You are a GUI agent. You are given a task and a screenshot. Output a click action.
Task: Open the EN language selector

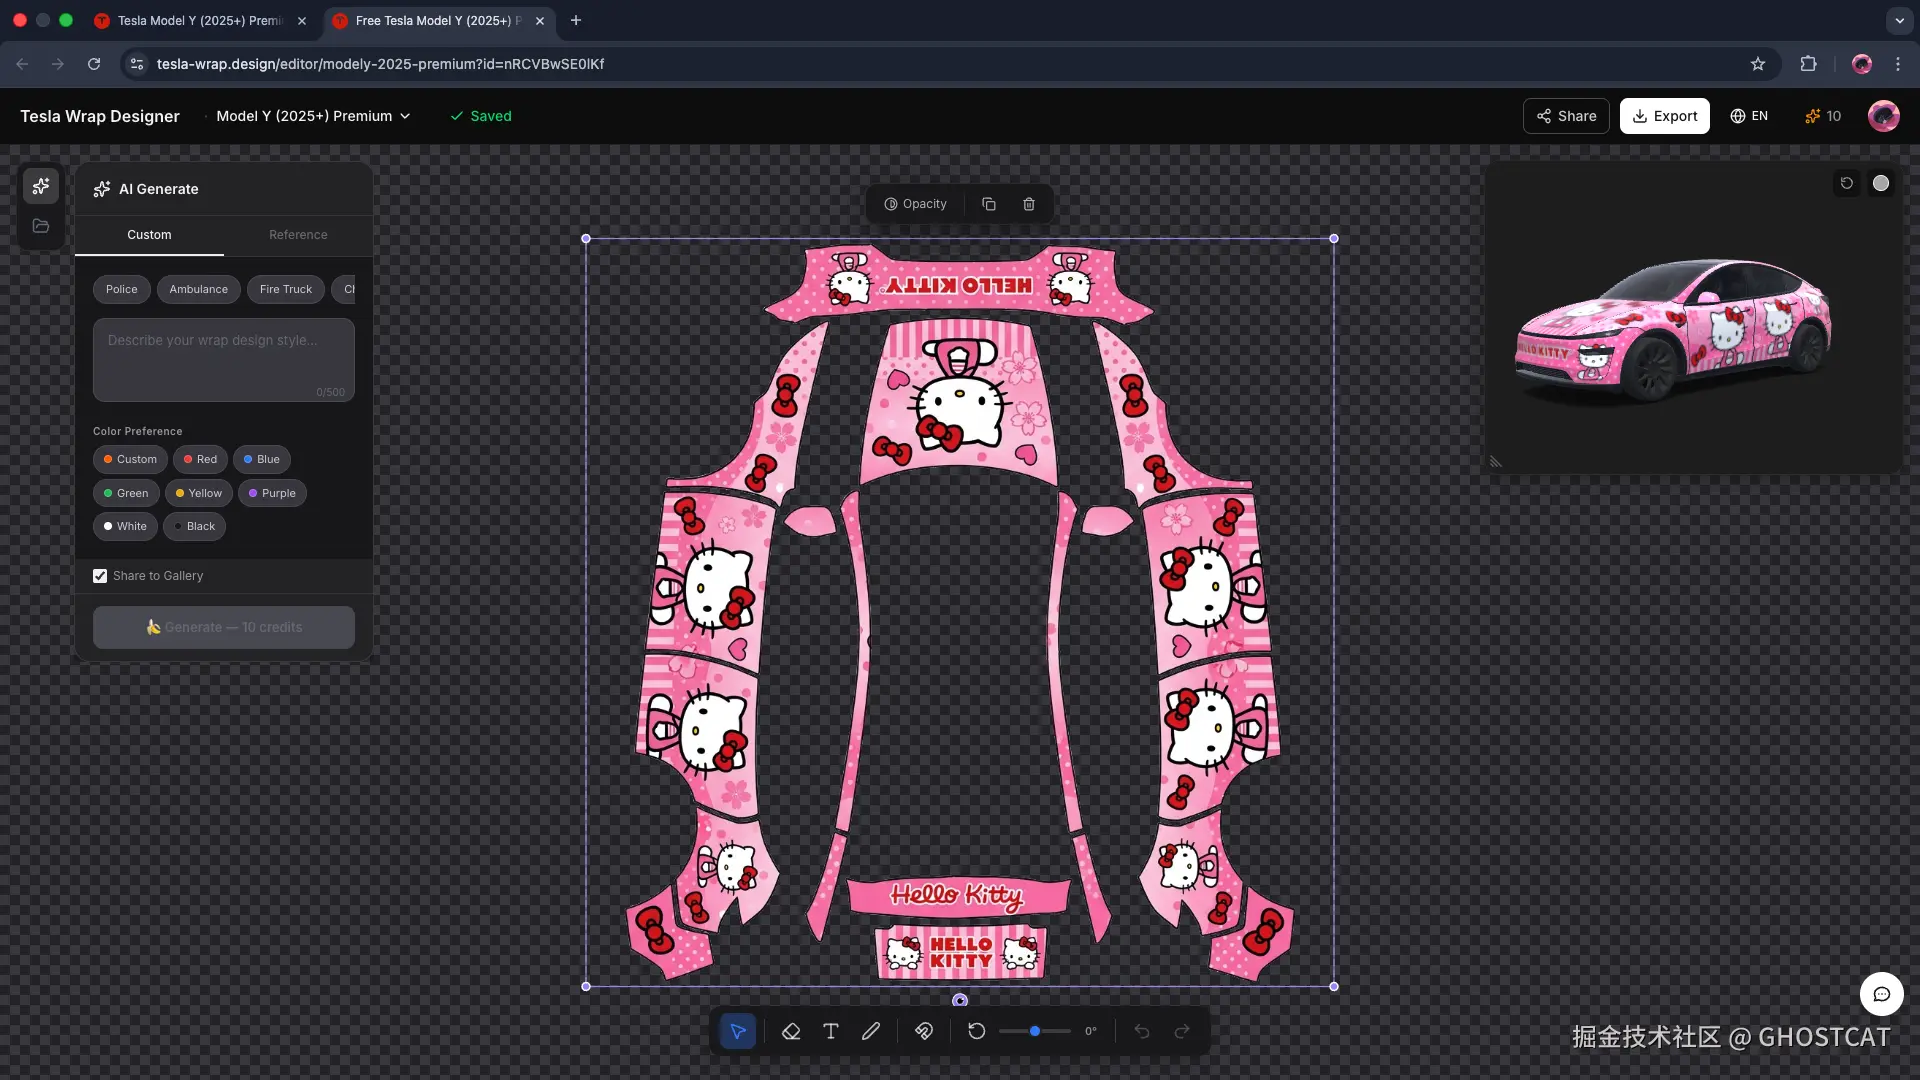click(1749, 116)
